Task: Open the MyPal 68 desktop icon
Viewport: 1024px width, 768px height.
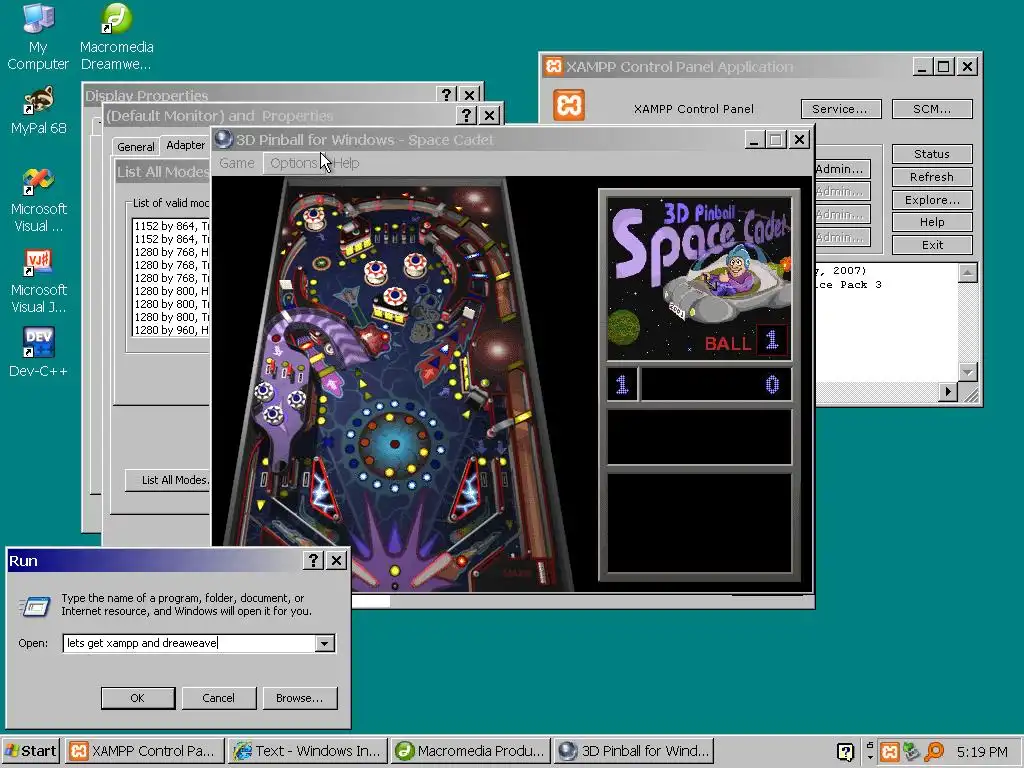Action: coord(38,110)
